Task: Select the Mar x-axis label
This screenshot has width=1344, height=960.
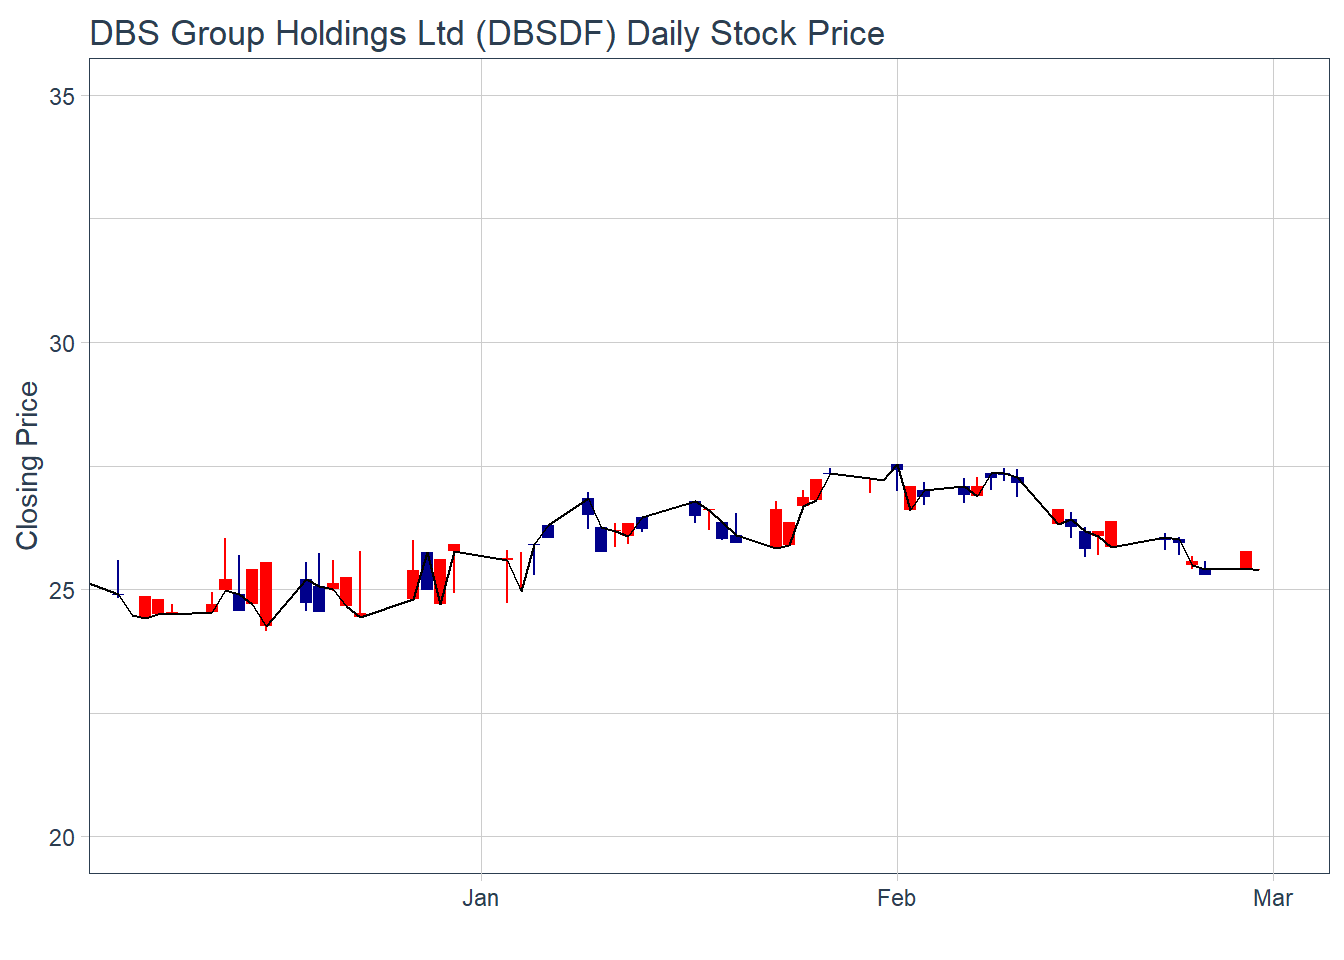Action: [x=1272, y=898]
